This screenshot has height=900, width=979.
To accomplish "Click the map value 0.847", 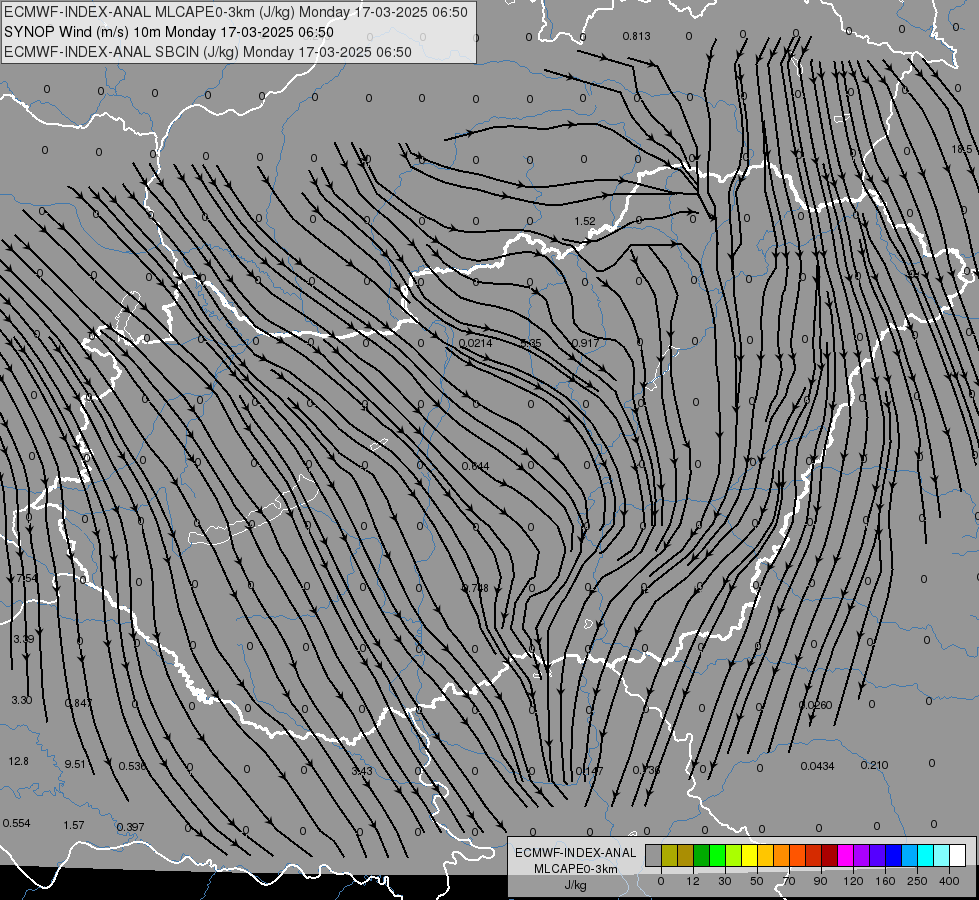I will tap(79, 703).
